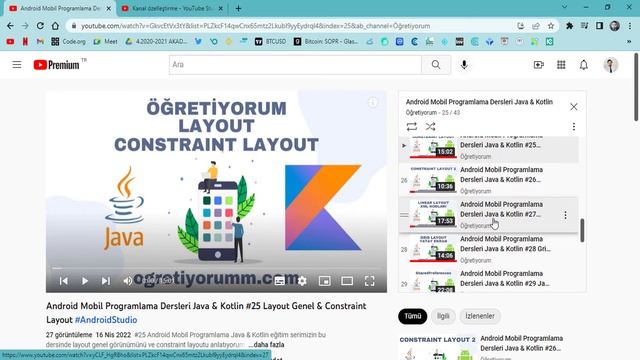The image size is (640, 360).
Task: Mute the video volume
Action: [x=127, y=281]
